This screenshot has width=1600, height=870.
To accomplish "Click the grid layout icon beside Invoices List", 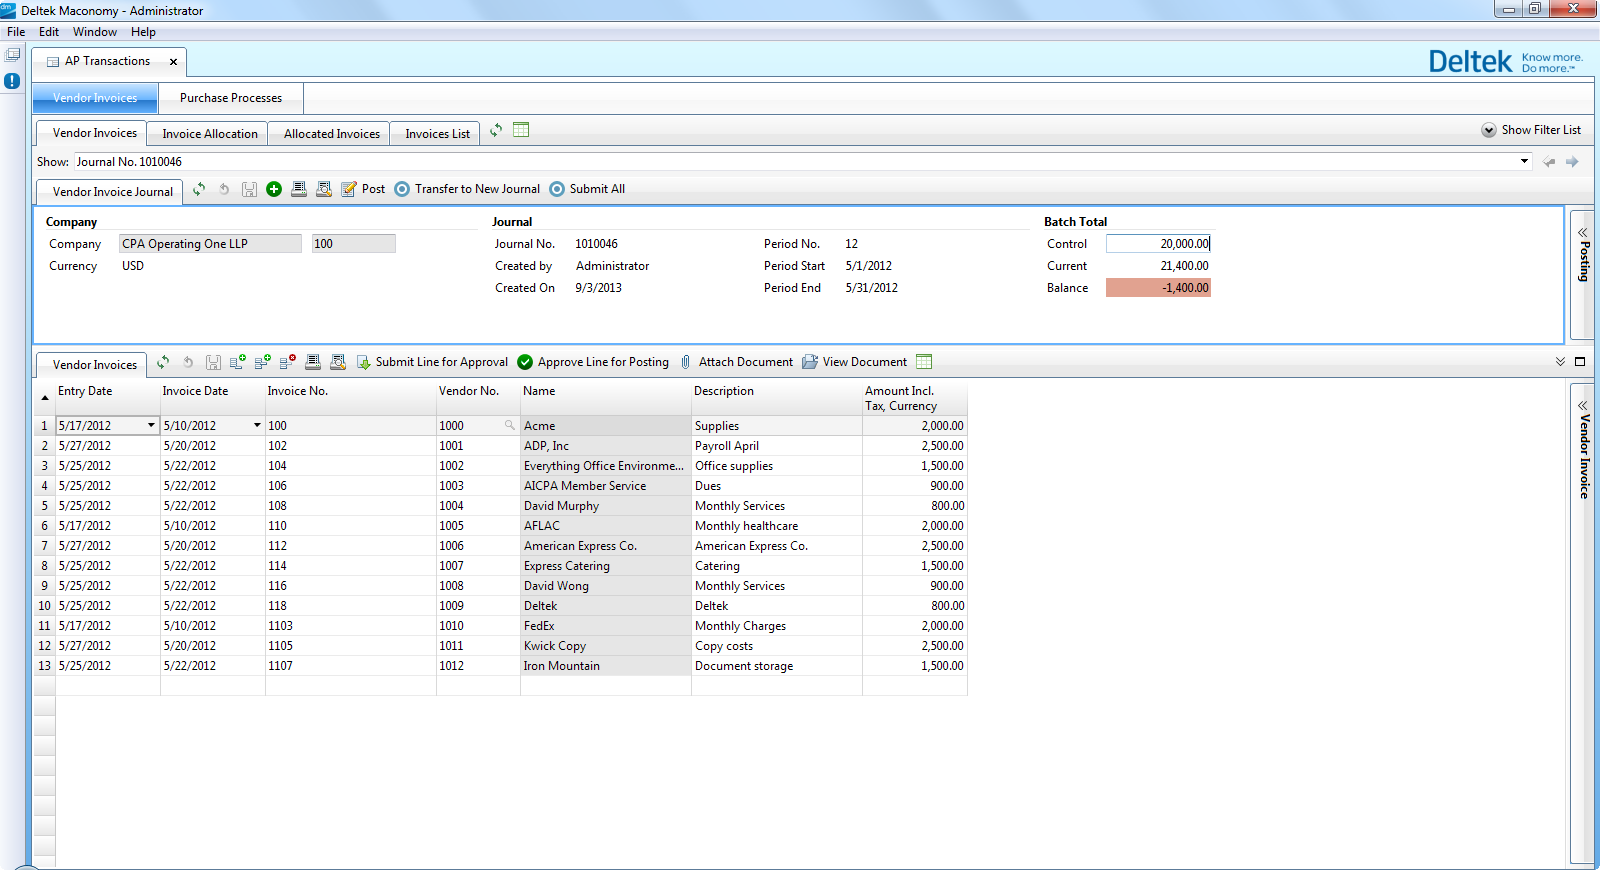I will point(521,130).
